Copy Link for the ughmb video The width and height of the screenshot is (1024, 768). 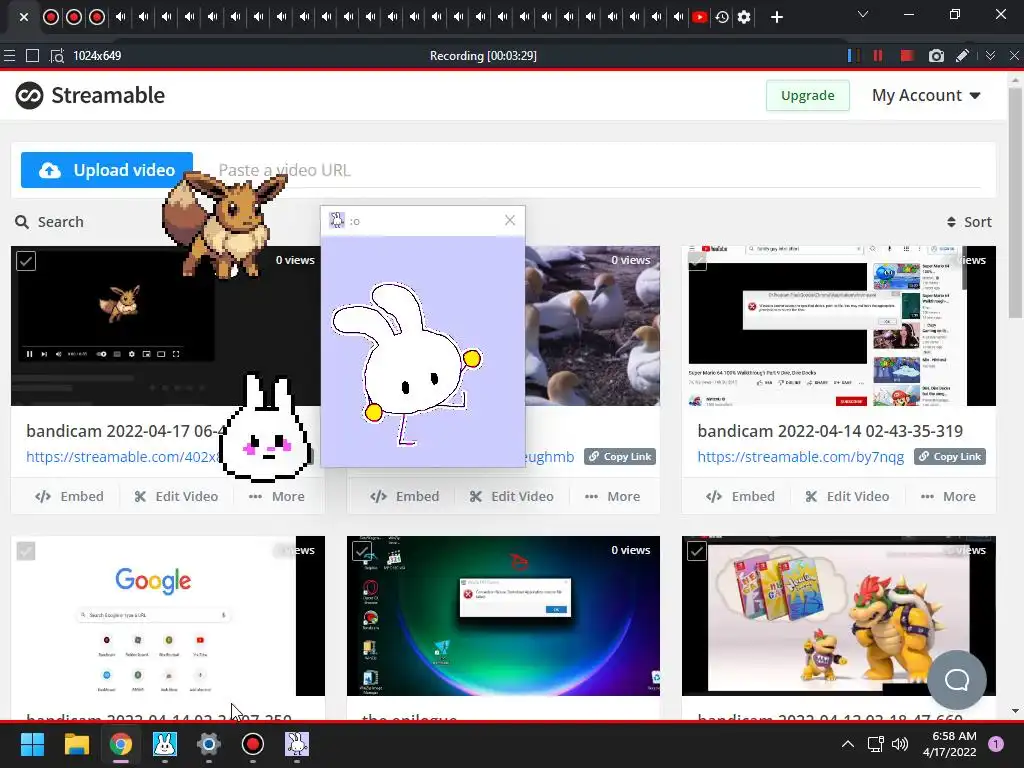620,456
